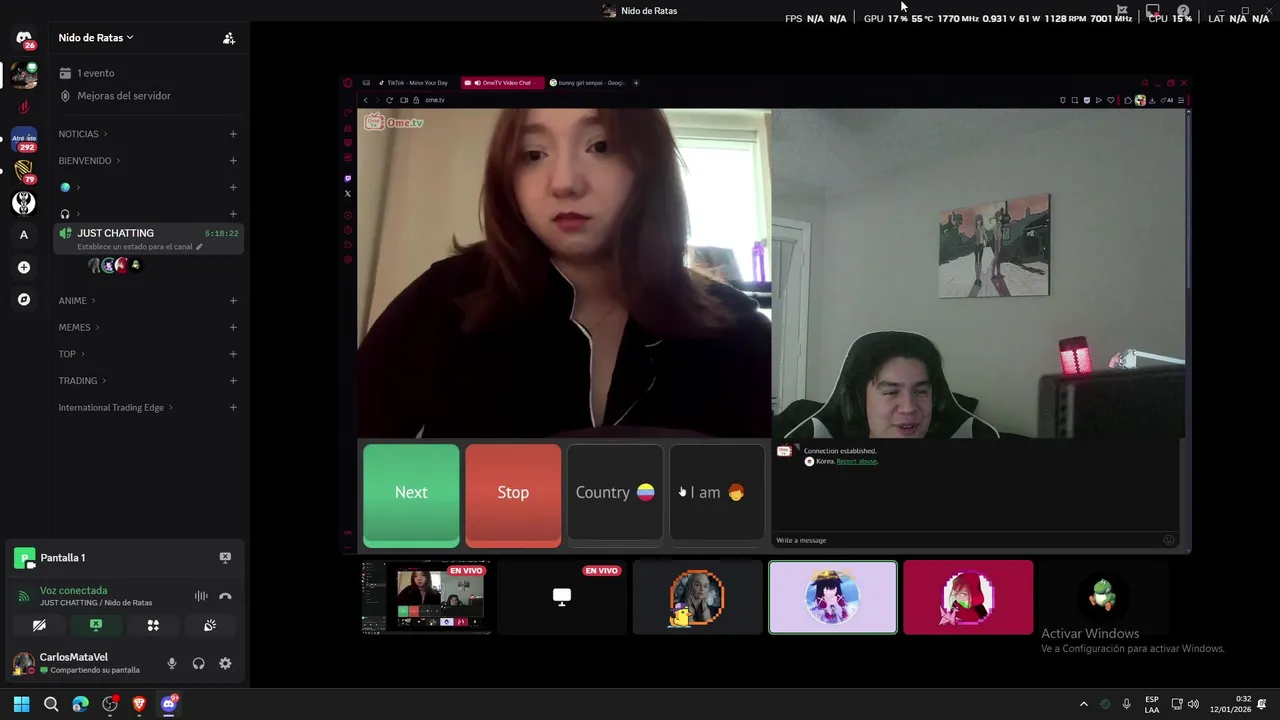The image size is (1280, 720).
Task: Show hidden tray icons chevron
Action: click(x=1083, y=704)
